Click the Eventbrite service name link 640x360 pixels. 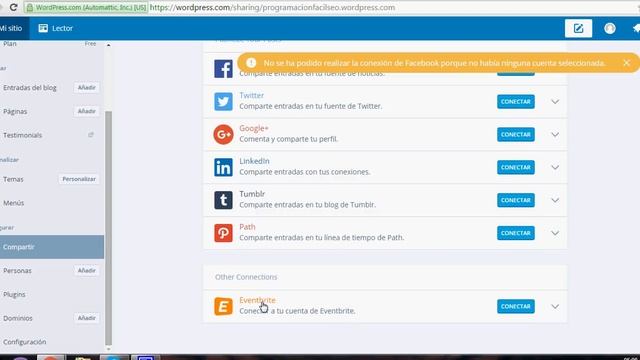pyautogui.click(x=257, y=300)
